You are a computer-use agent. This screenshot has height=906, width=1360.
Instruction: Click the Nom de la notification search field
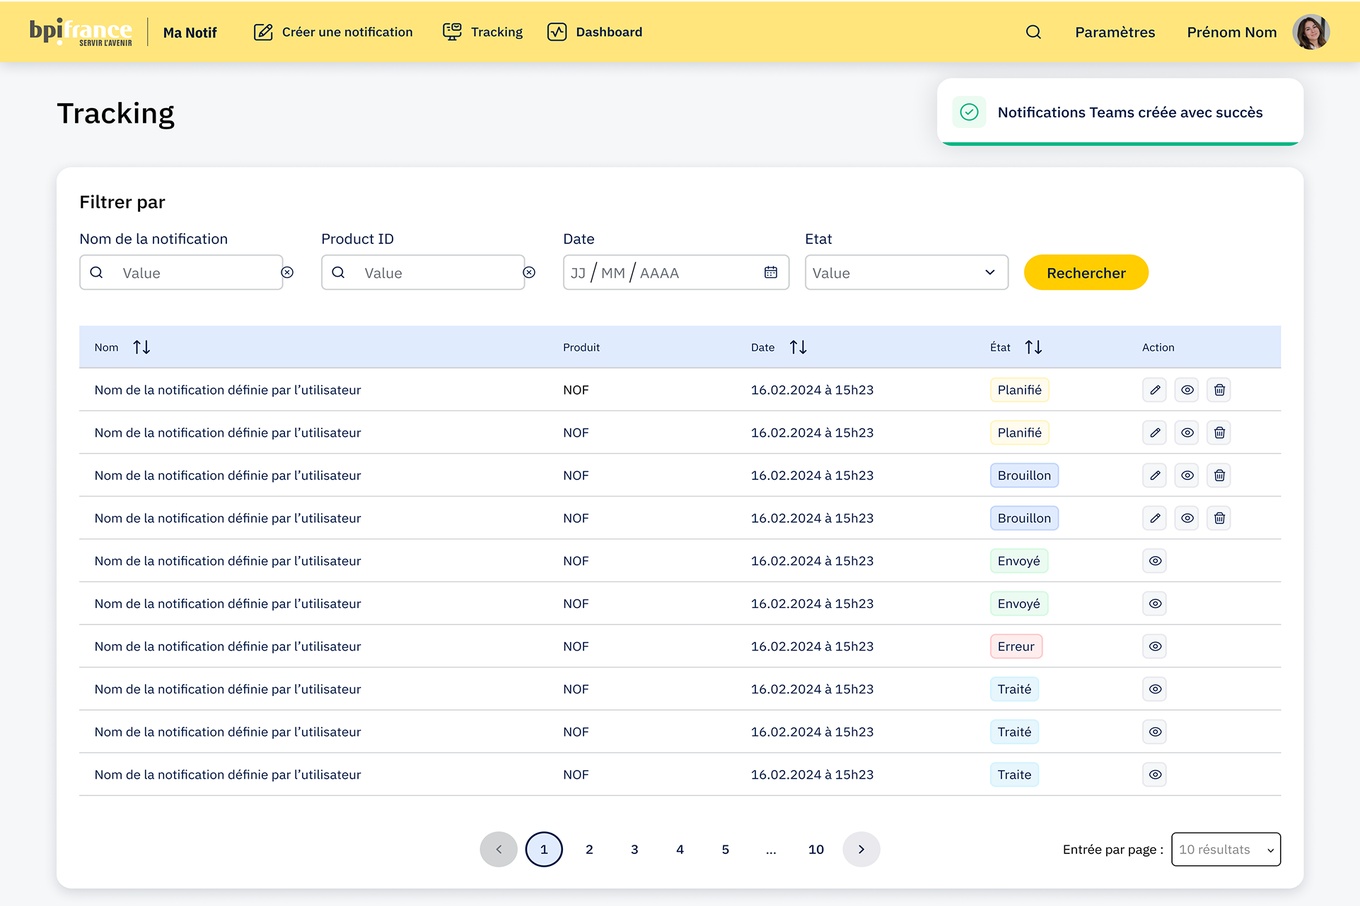pyautogui.click(x=181, y=272)
